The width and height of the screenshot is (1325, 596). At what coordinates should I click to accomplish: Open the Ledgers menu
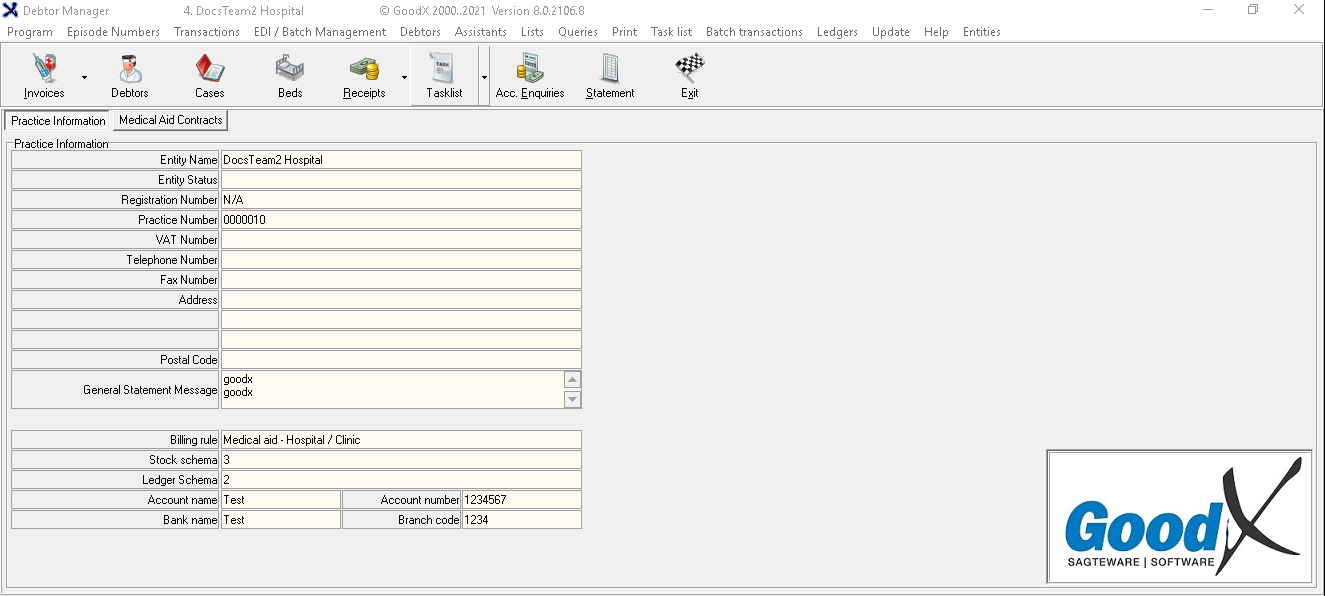click(x=837, y=32)
